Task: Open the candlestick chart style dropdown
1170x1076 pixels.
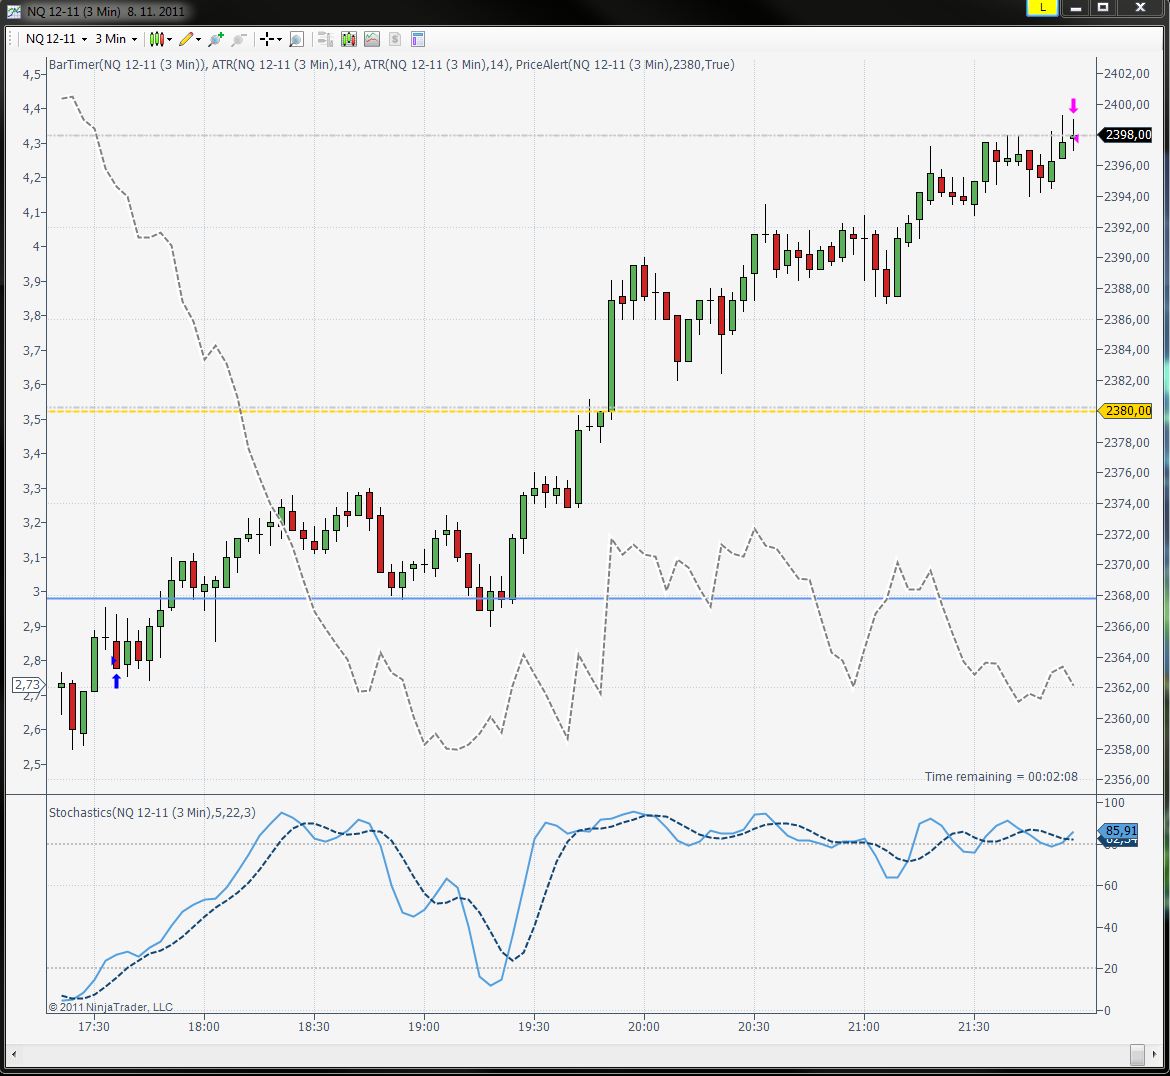Action: [160, 39]
